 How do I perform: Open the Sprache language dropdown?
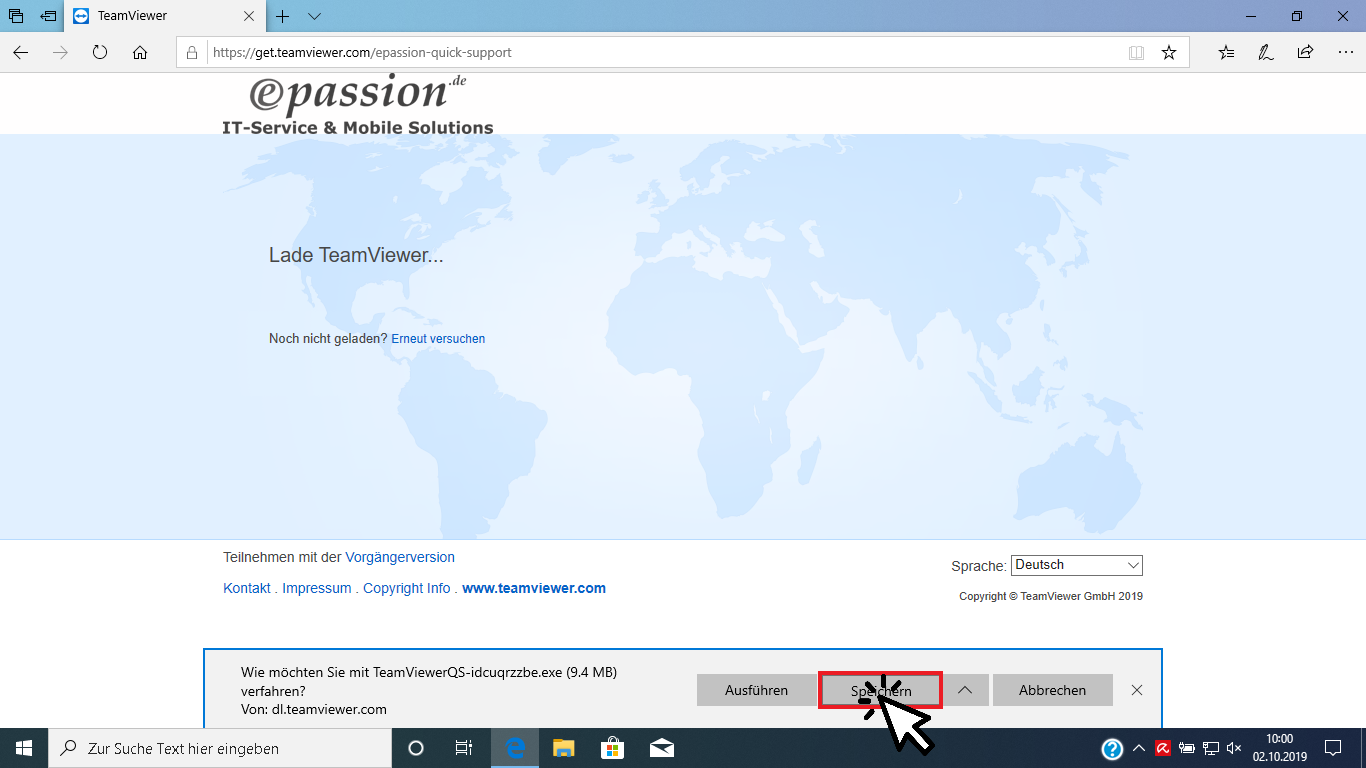1077,565
